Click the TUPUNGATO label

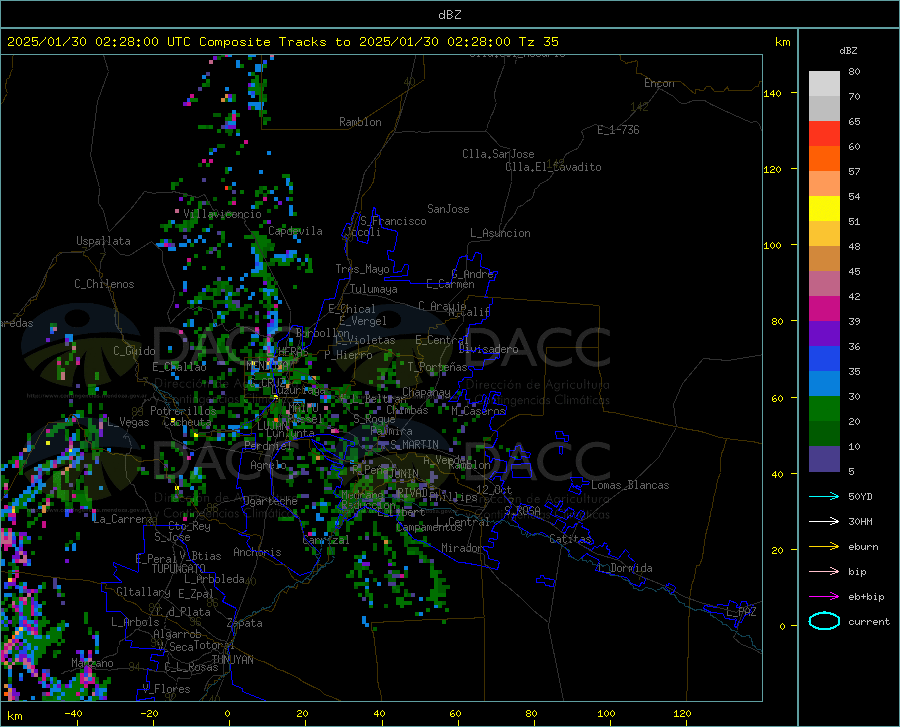178,569
